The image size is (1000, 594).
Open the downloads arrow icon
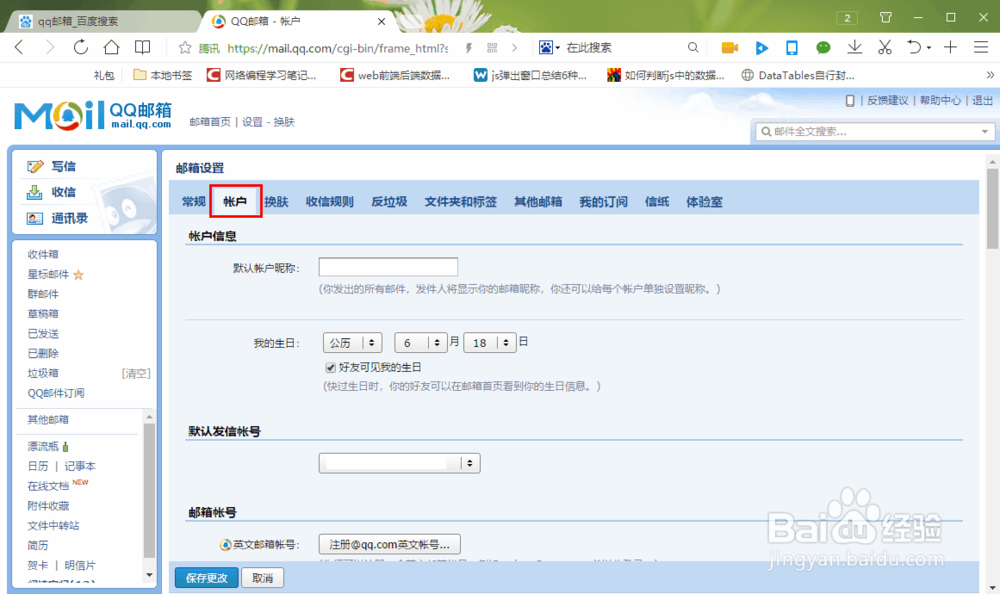(854, 47)
